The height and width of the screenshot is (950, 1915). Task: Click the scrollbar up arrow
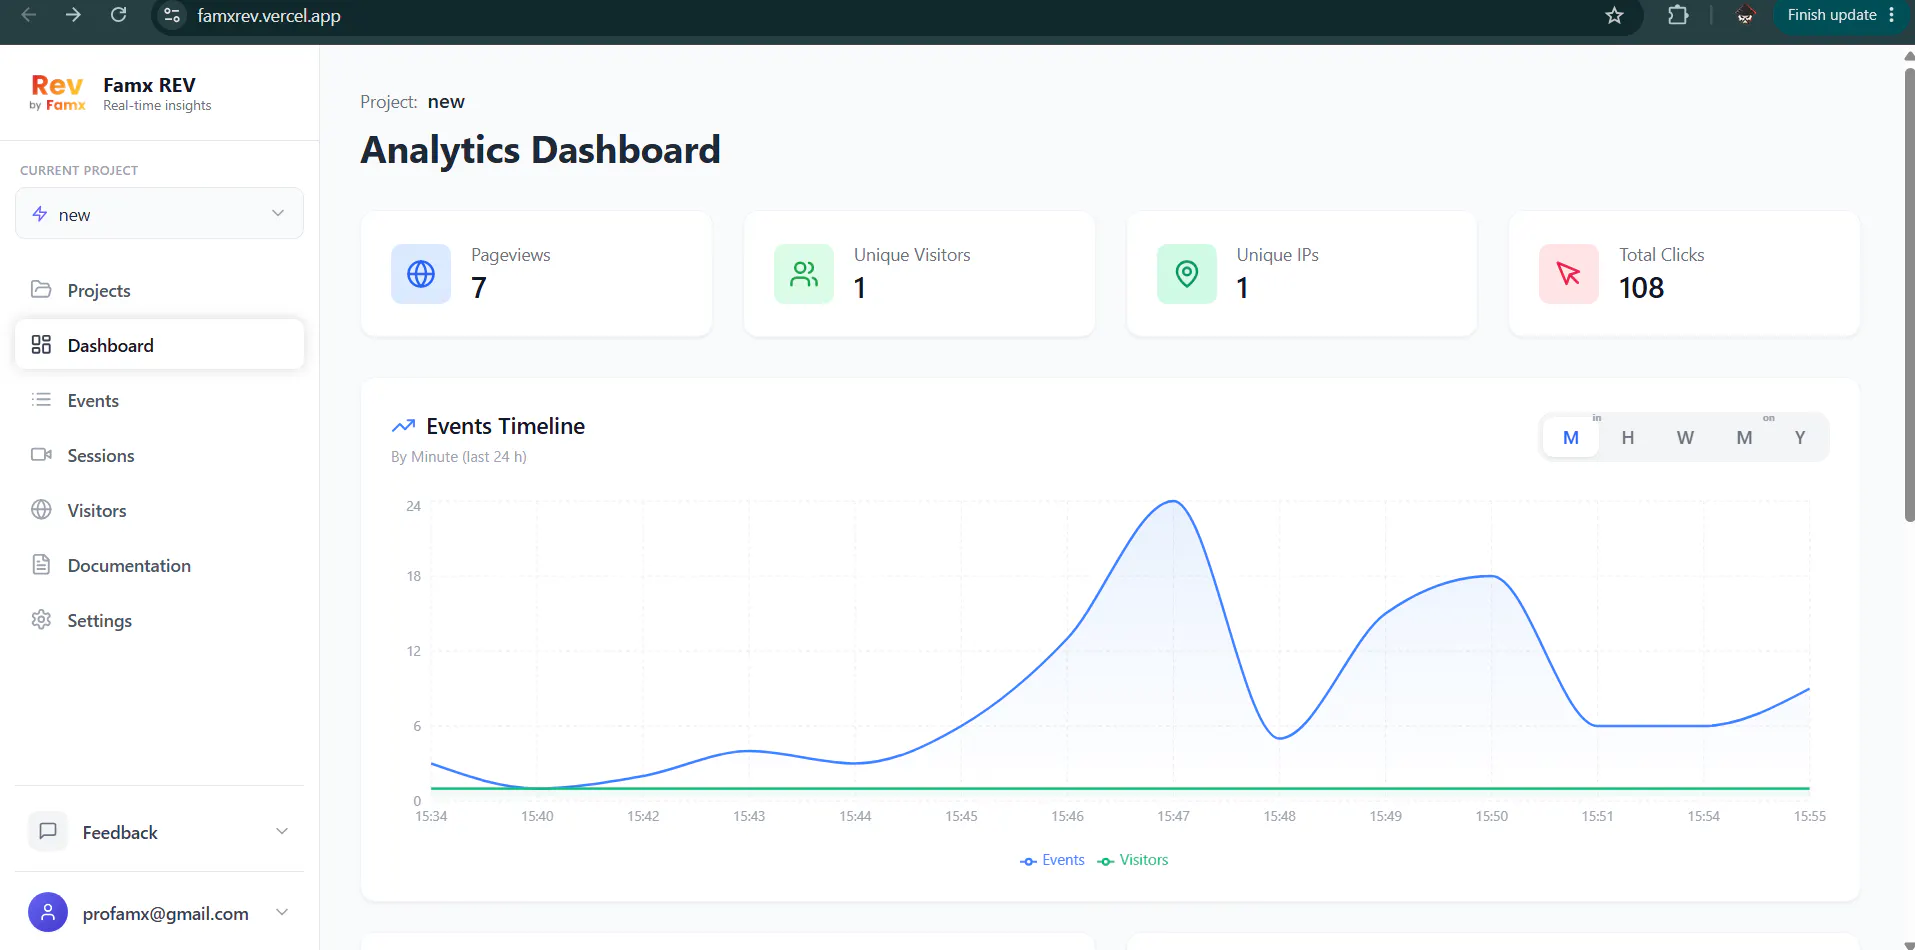1909,56
